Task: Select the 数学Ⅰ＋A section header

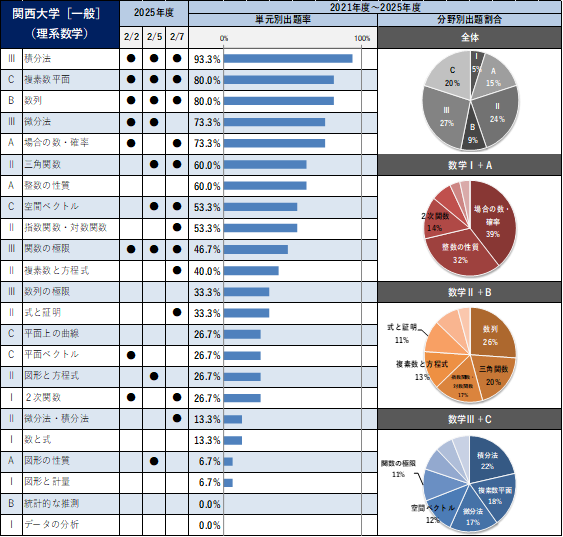Action: click(469, 165)
